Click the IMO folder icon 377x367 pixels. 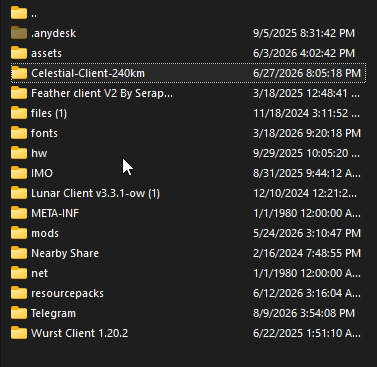click(19, 173)
